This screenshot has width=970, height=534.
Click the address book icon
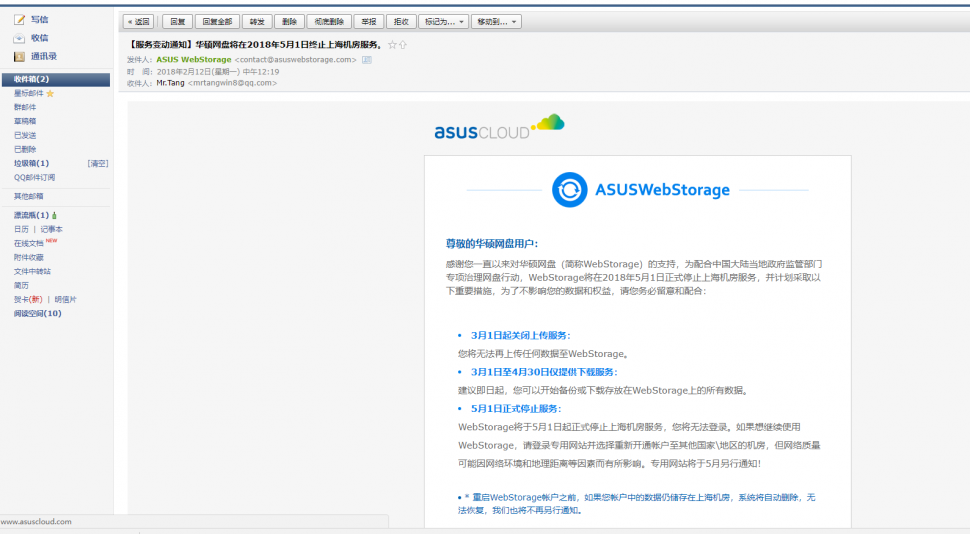click(x=20, y=56)
